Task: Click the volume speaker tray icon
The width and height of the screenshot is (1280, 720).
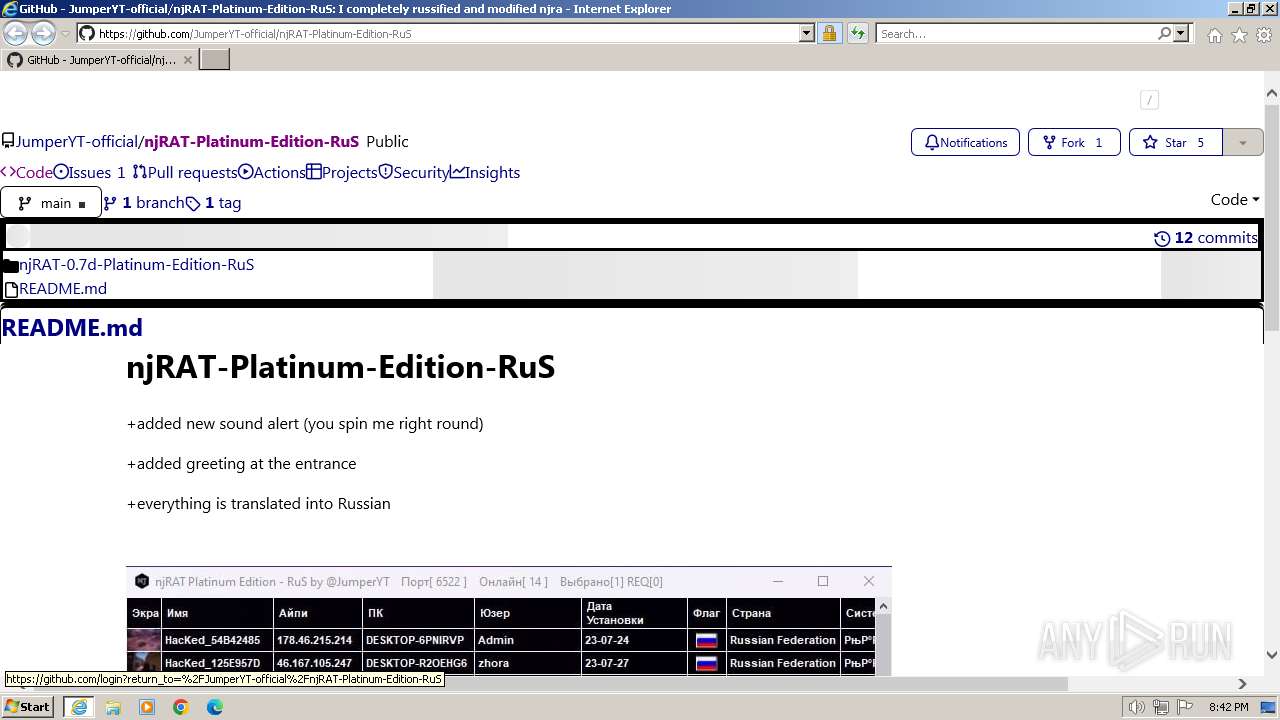Action: coord(1136,707)
